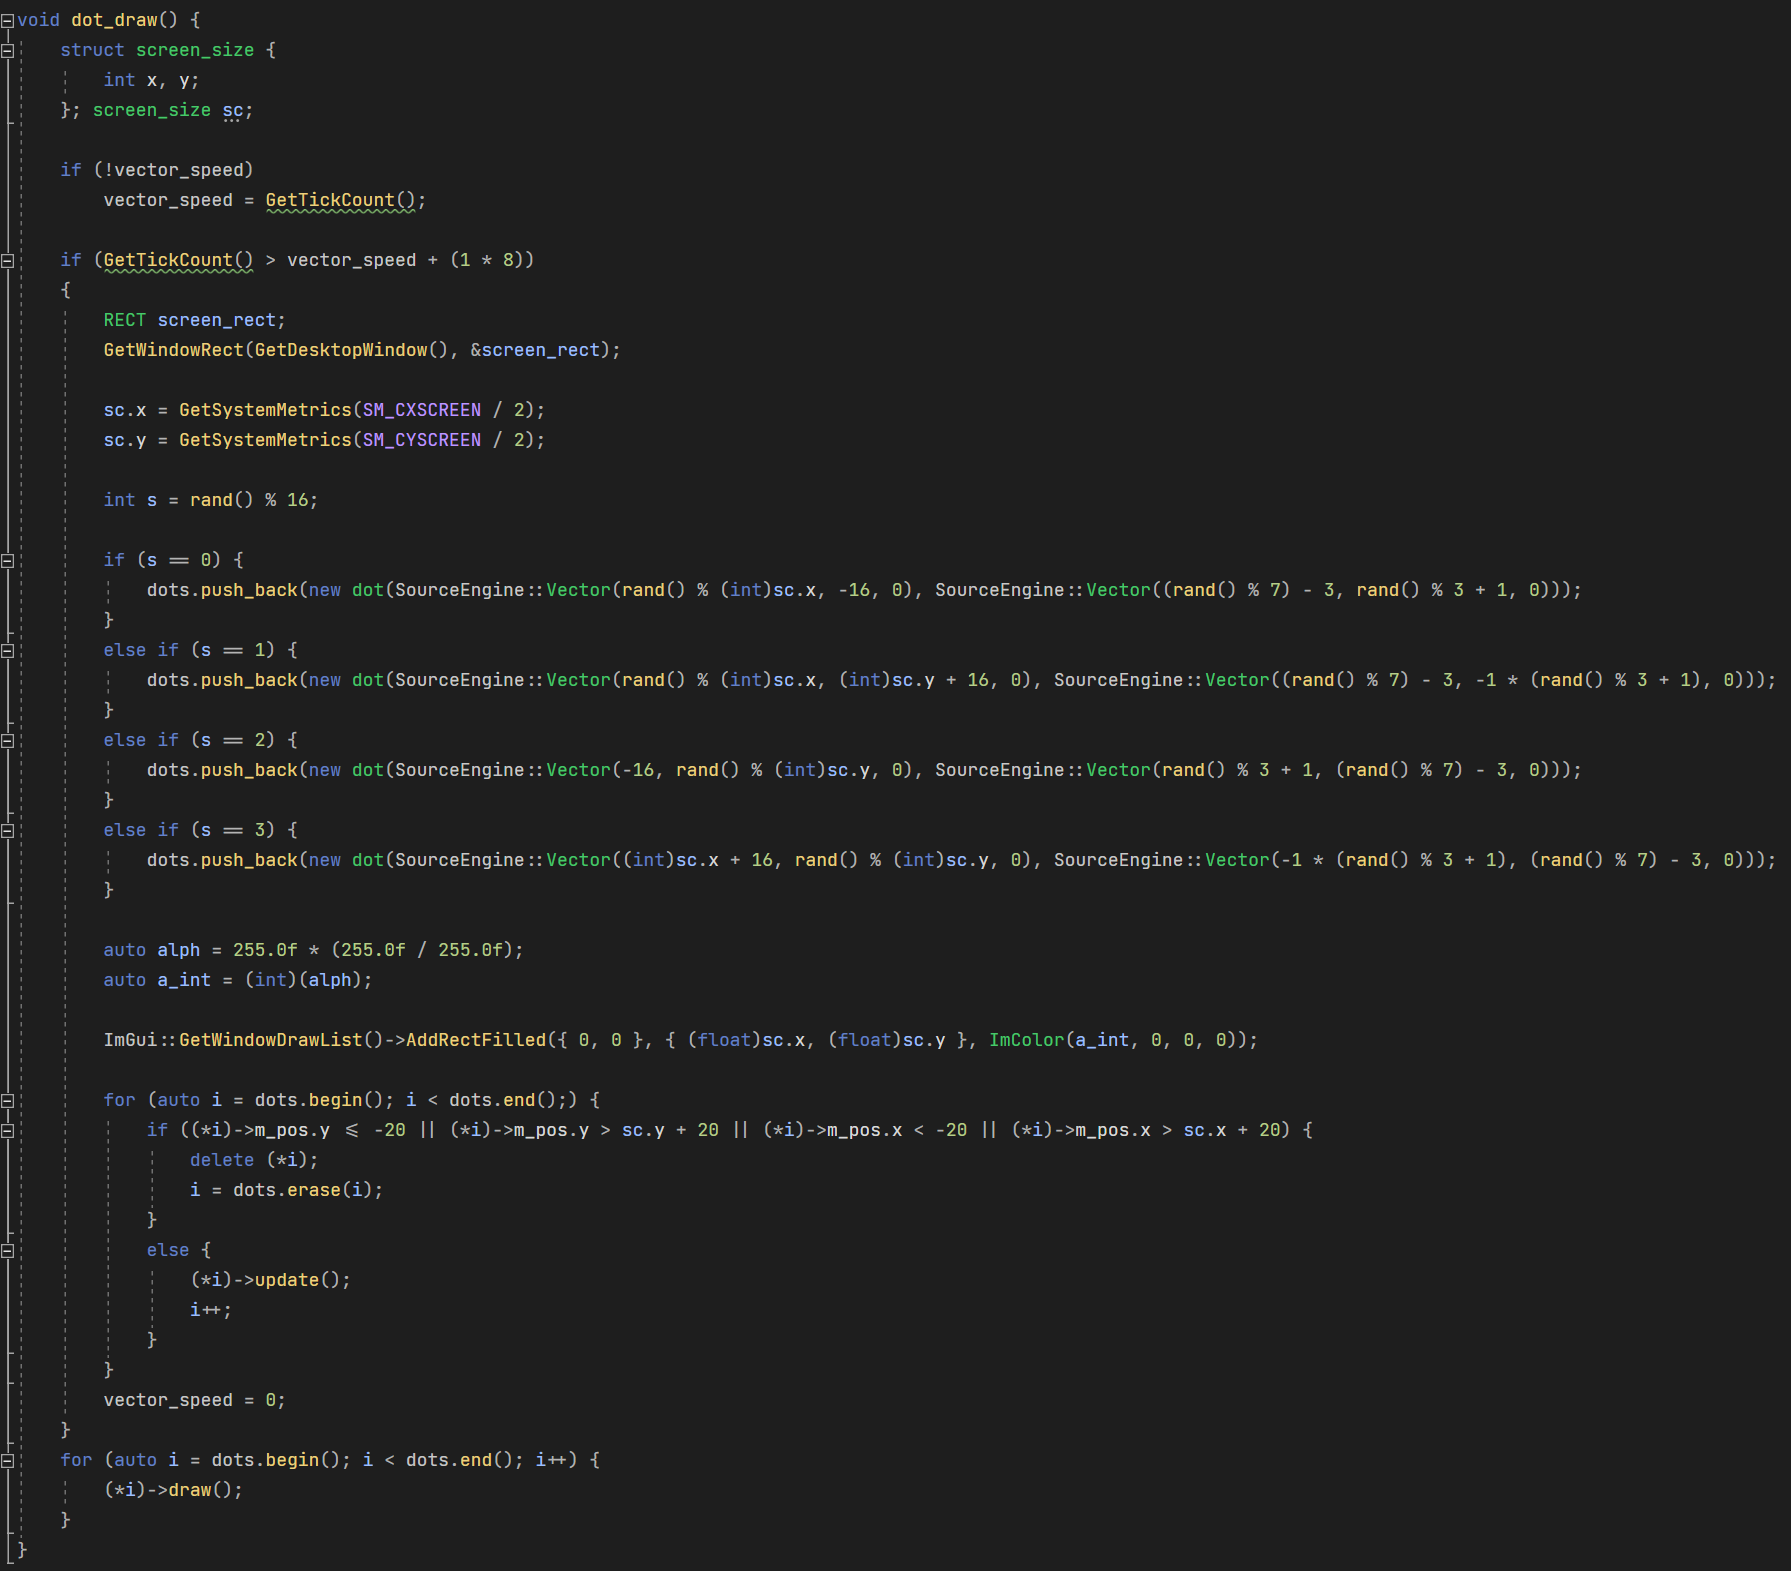Screen dimensions: 1791x1571
Task: Click the SM_CXSCREEN constant
Action: coord(421,410)
